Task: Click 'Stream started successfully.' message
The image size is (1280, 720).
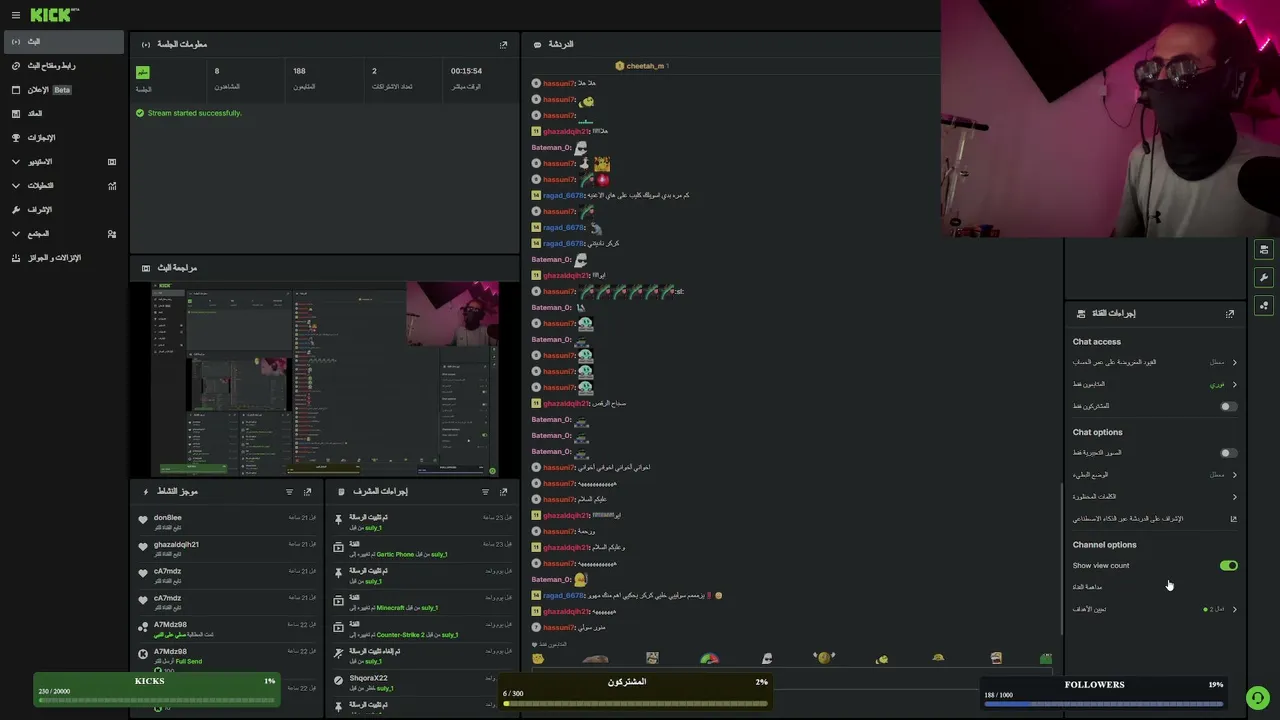Action: click(x=194, y=113)
